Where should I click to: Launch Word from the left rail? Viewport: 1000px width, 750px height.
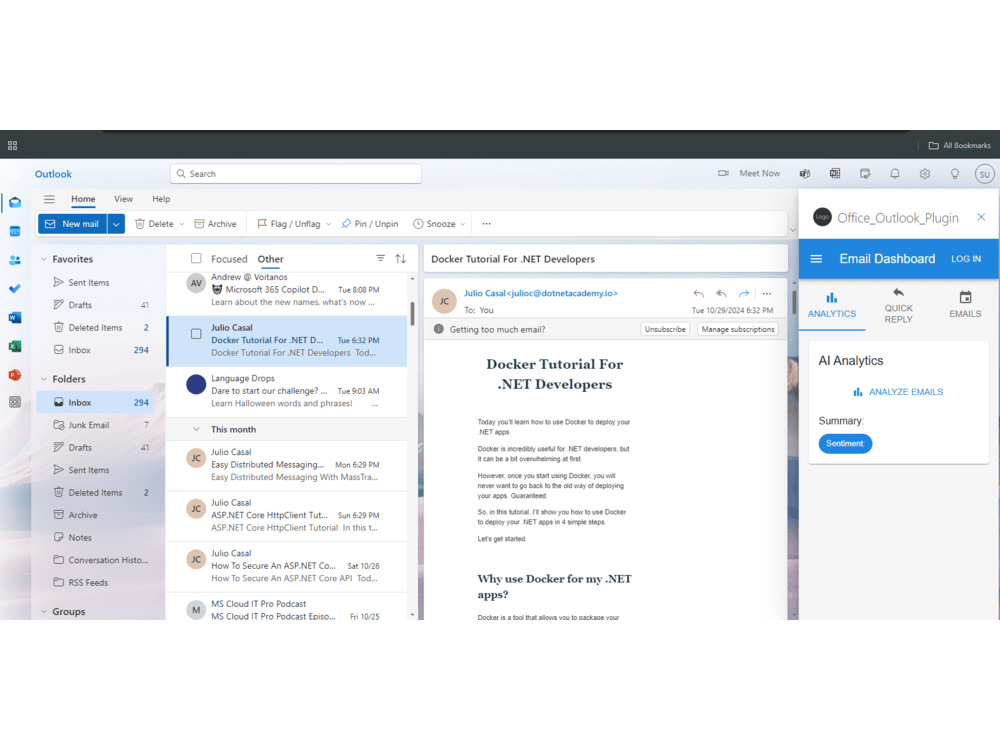click(x=15, y=318)
